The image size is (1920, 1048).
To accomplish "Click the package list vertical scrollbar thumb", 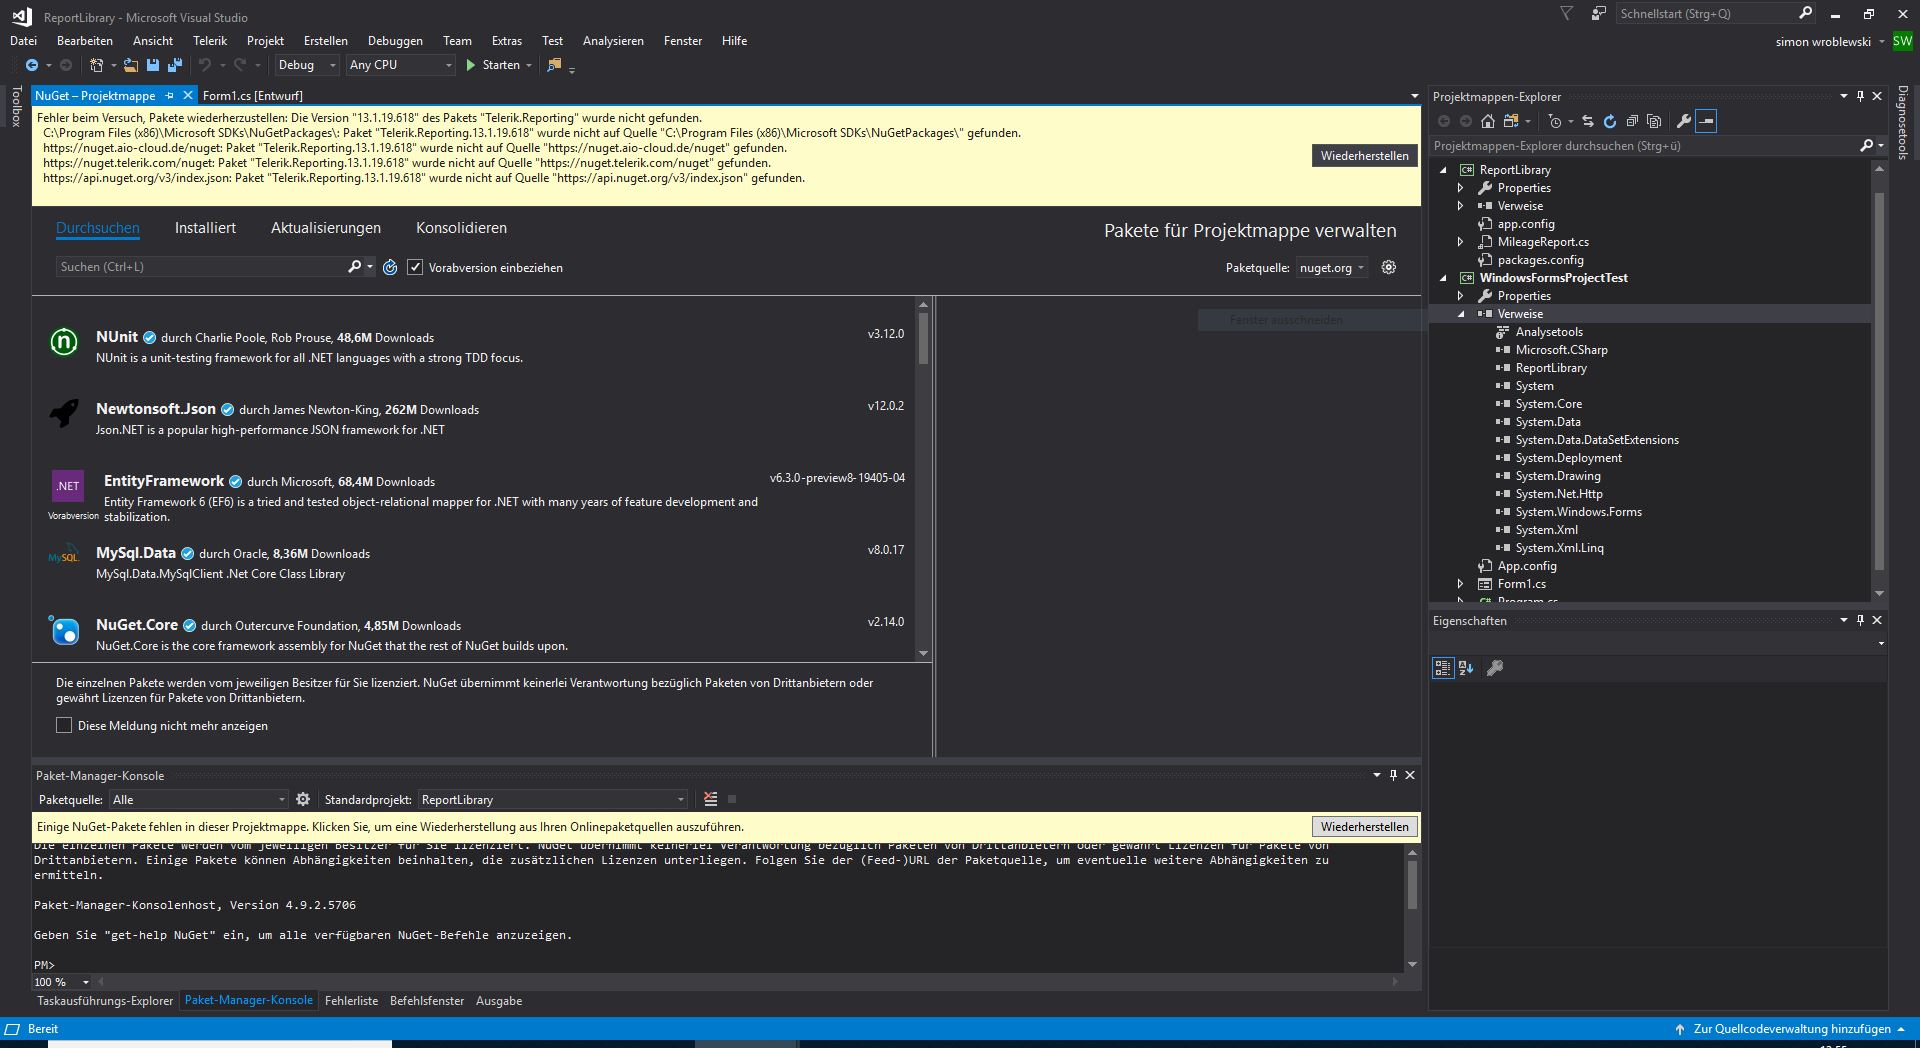I will tap(923, 338).
